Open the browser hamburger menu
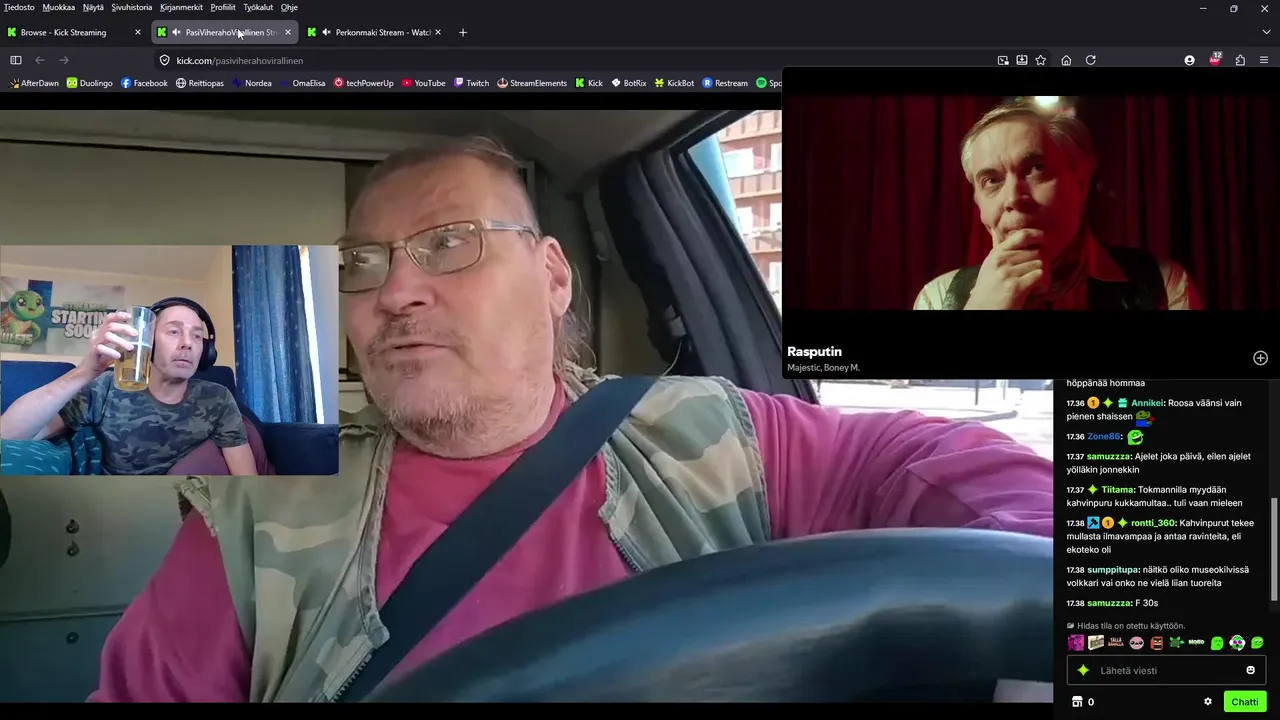 click(x=1265, y=60)
